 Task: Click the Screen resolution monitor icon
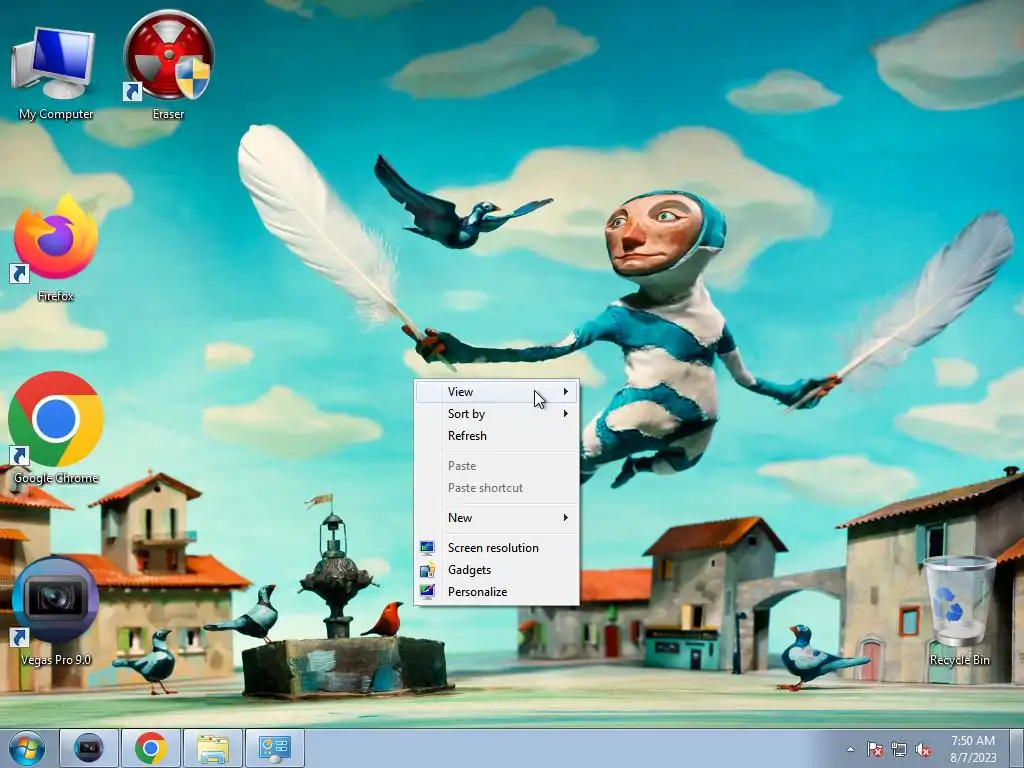point(427,547)
